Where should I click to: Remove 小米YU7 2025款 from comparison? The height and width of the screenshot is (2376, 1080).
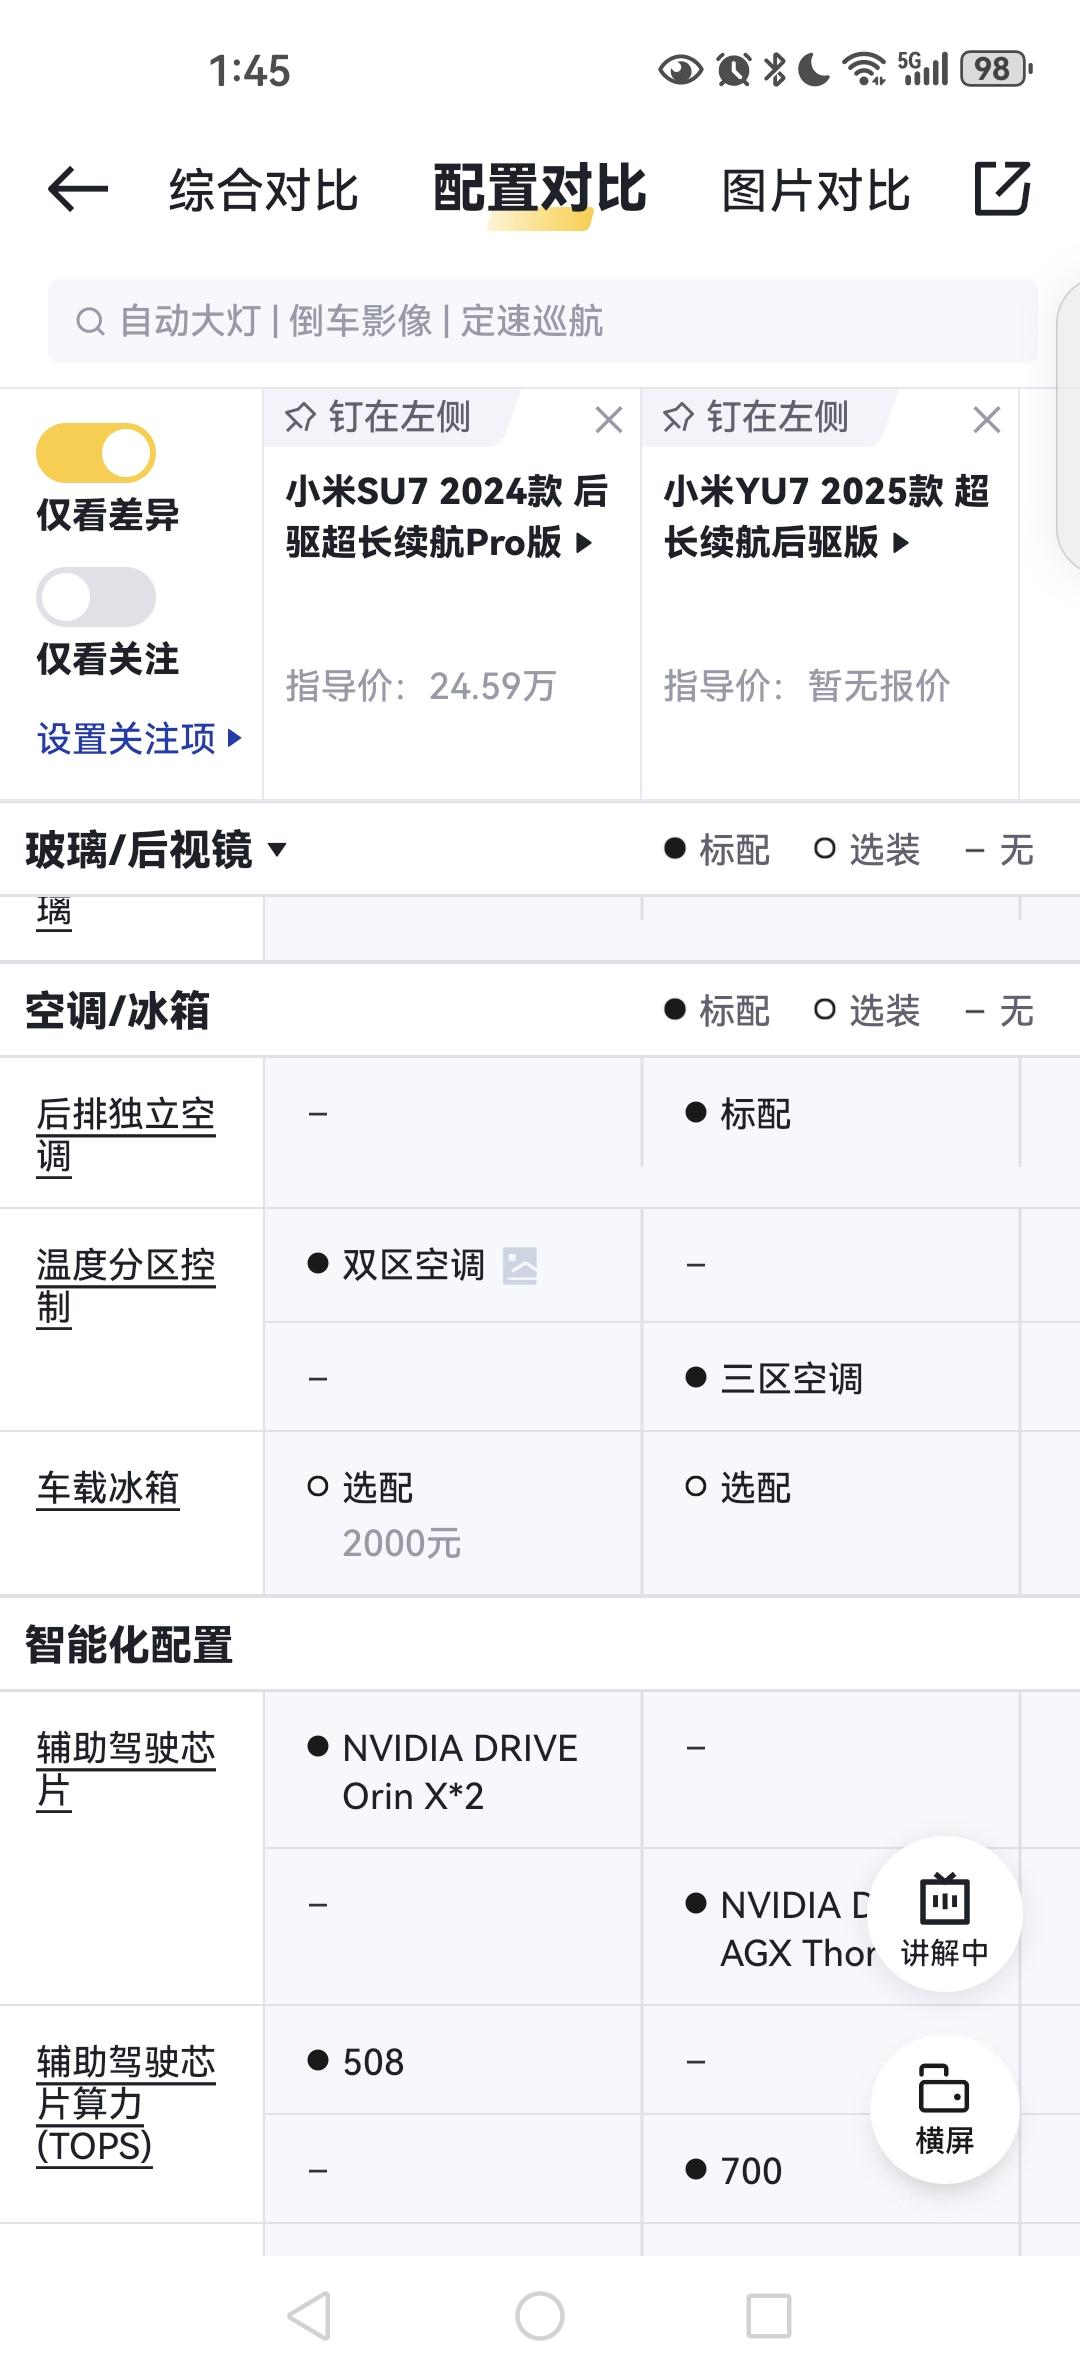tap(986, 420)
